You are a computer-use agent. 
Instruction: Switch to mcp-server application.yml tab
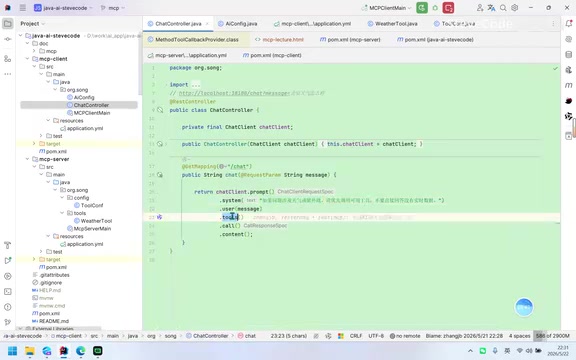(x=187, y=55)
